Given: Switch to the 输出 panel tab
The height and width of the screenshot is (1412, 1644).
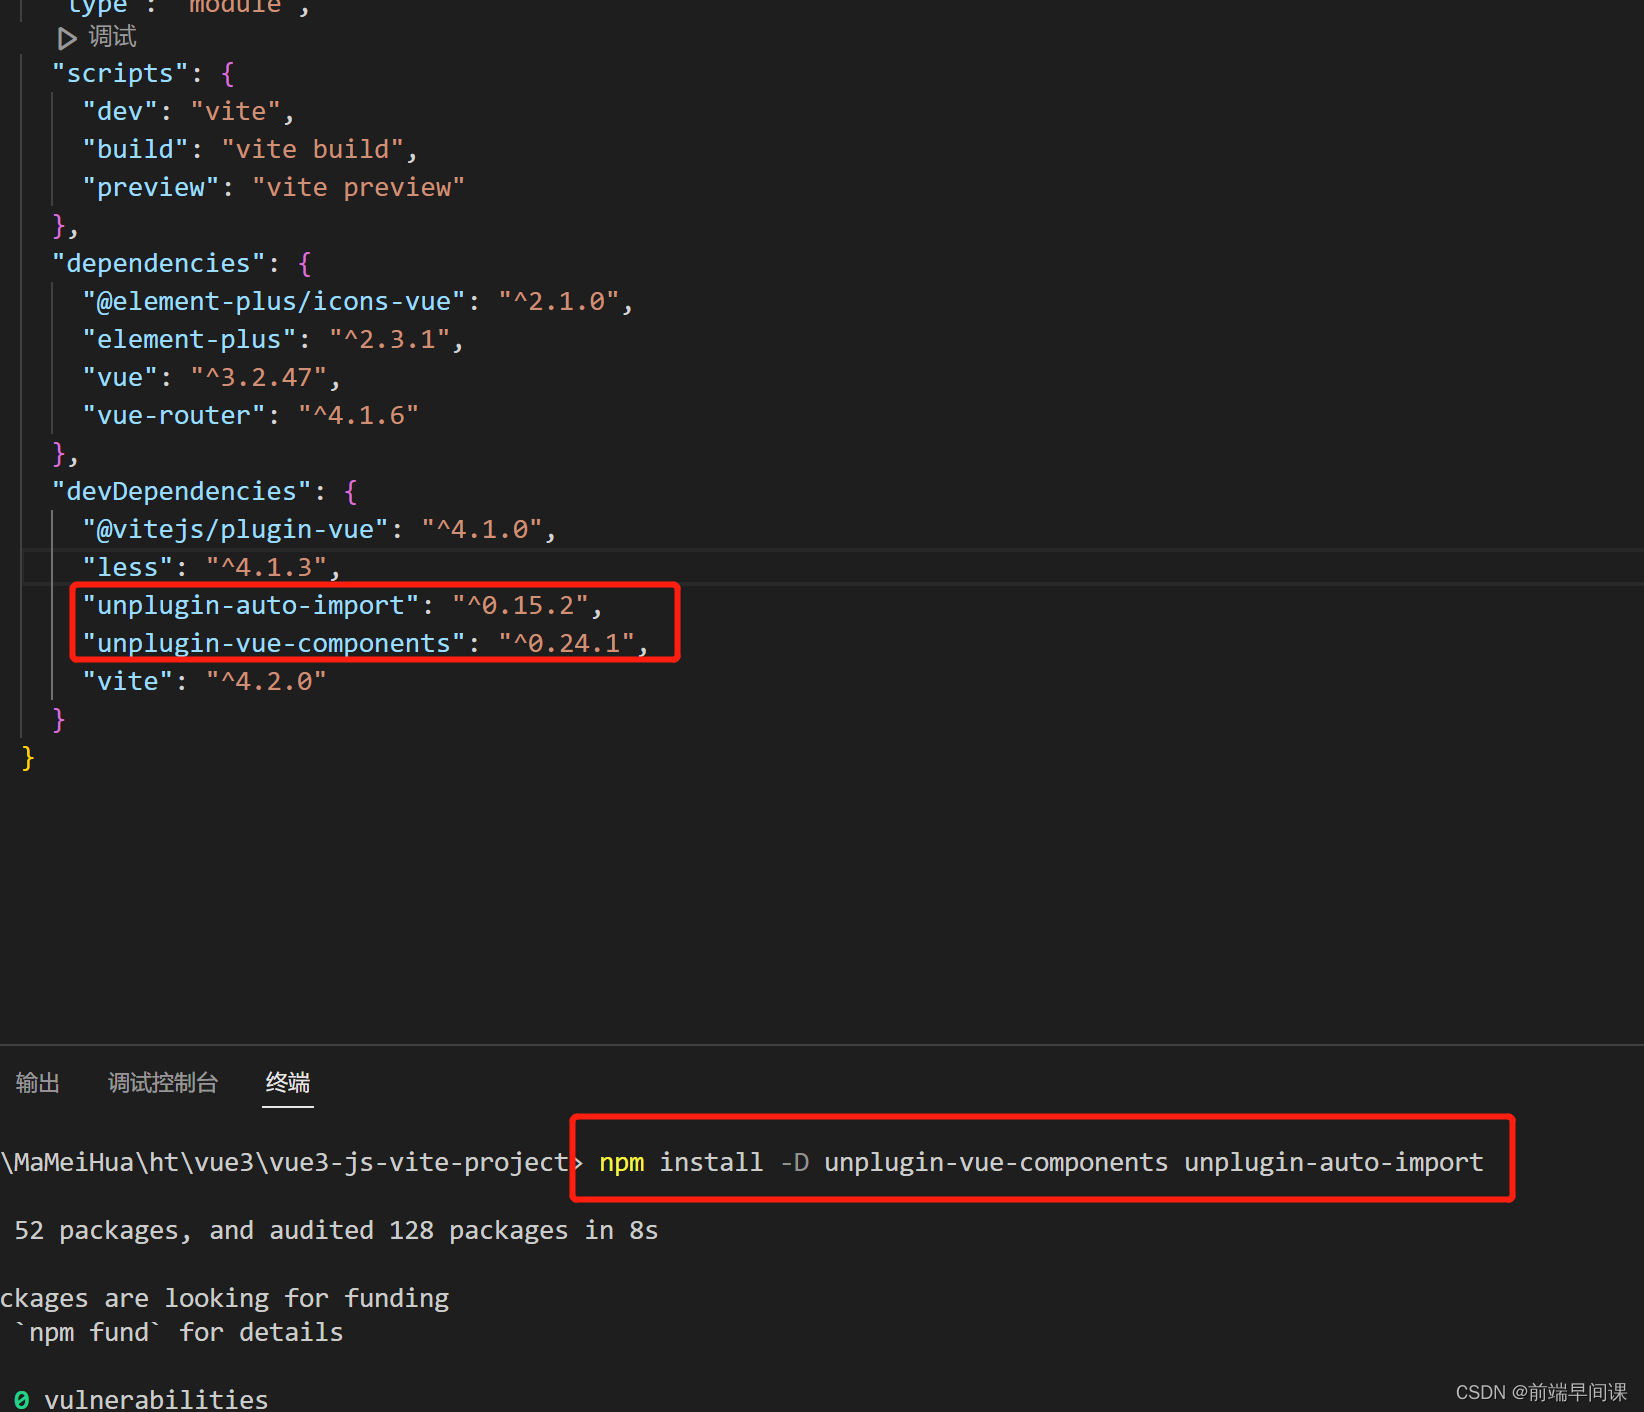Looking at the screenshot, I should click(x=38, y=1083).
